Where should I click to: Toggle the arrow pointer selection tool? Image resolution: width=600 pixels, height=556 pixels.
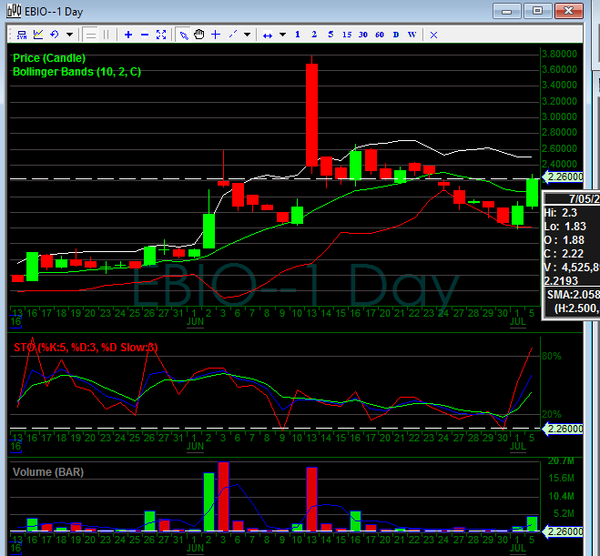(184, 35)
